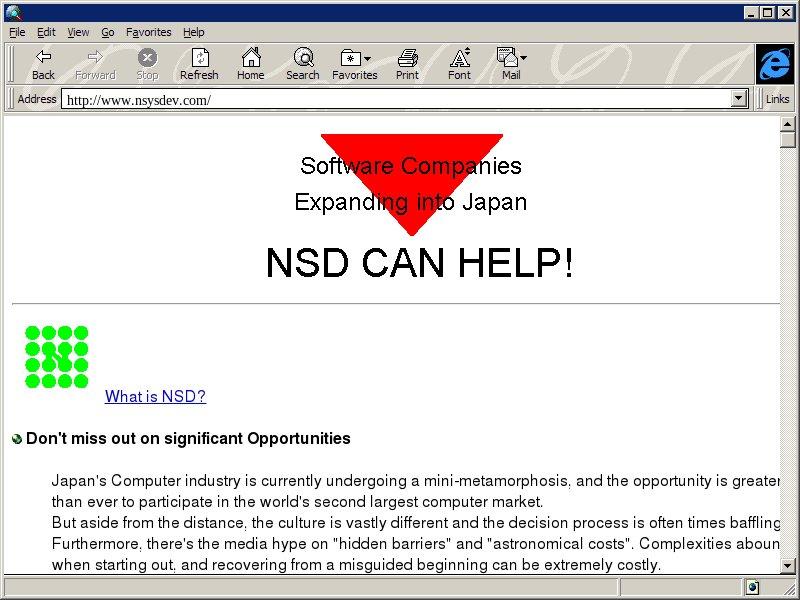
Task: Click the Links toolbar label
Action: coord(777,99)
